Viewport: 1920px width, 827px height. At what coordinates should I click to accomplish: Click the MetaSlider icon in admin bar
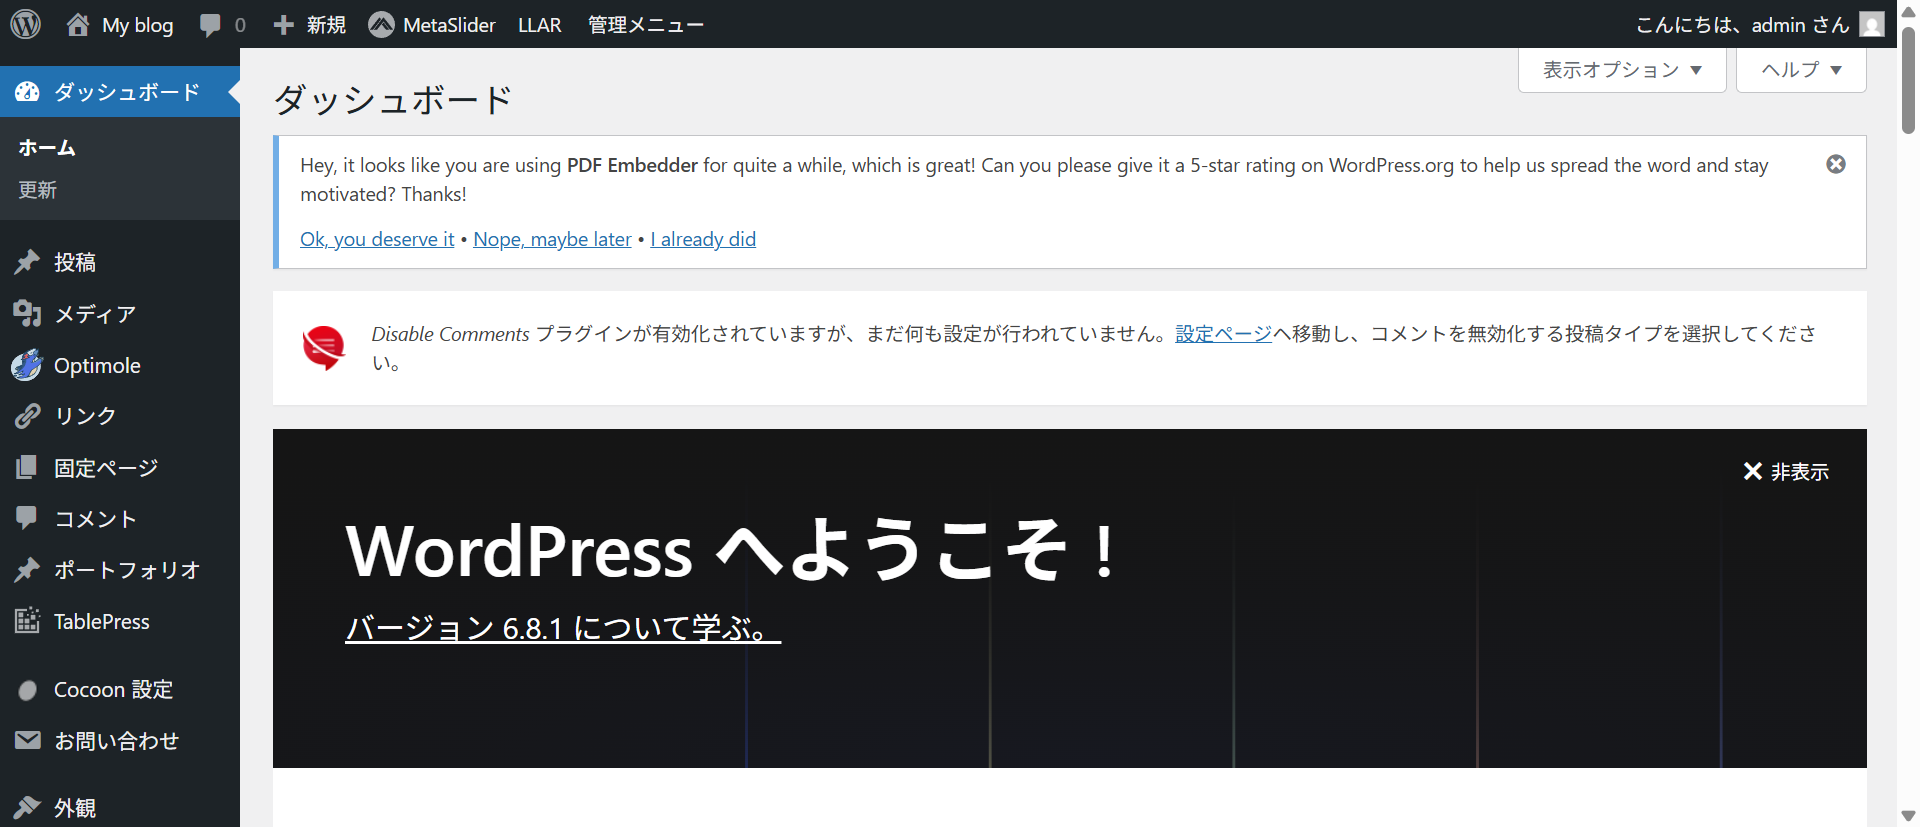click(x=381, y=25)
